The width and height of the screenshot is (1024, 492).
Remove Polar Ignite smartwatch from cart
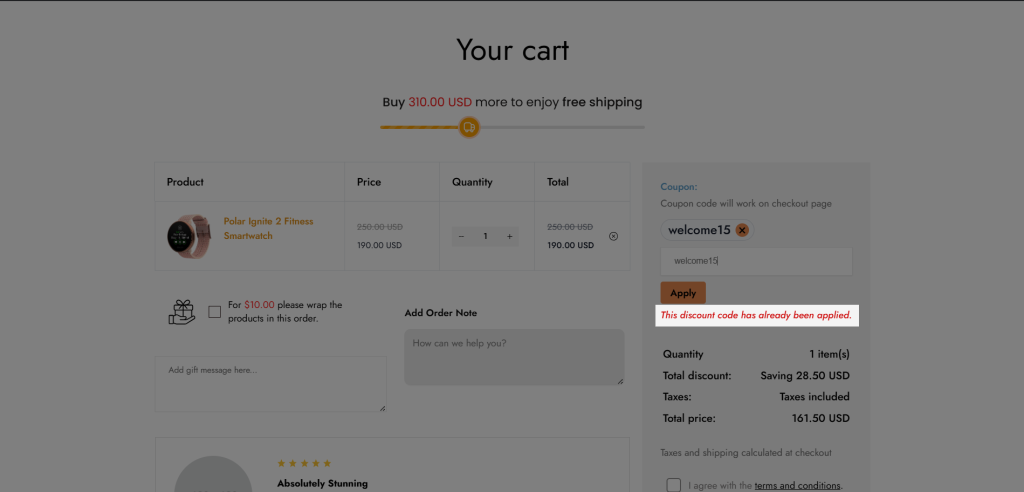(x=613, y=237)
